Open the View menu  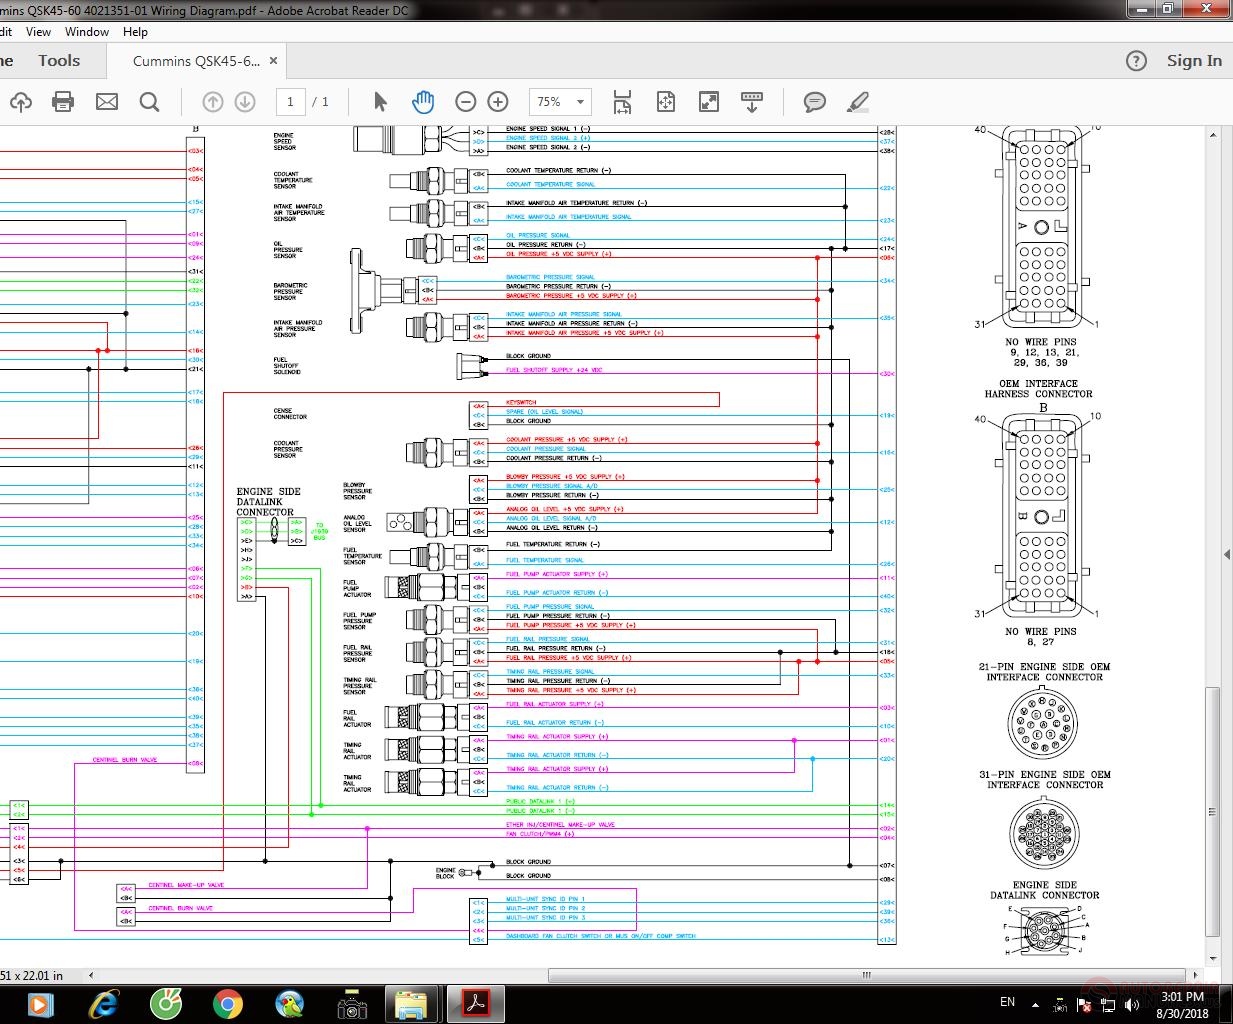38,32
